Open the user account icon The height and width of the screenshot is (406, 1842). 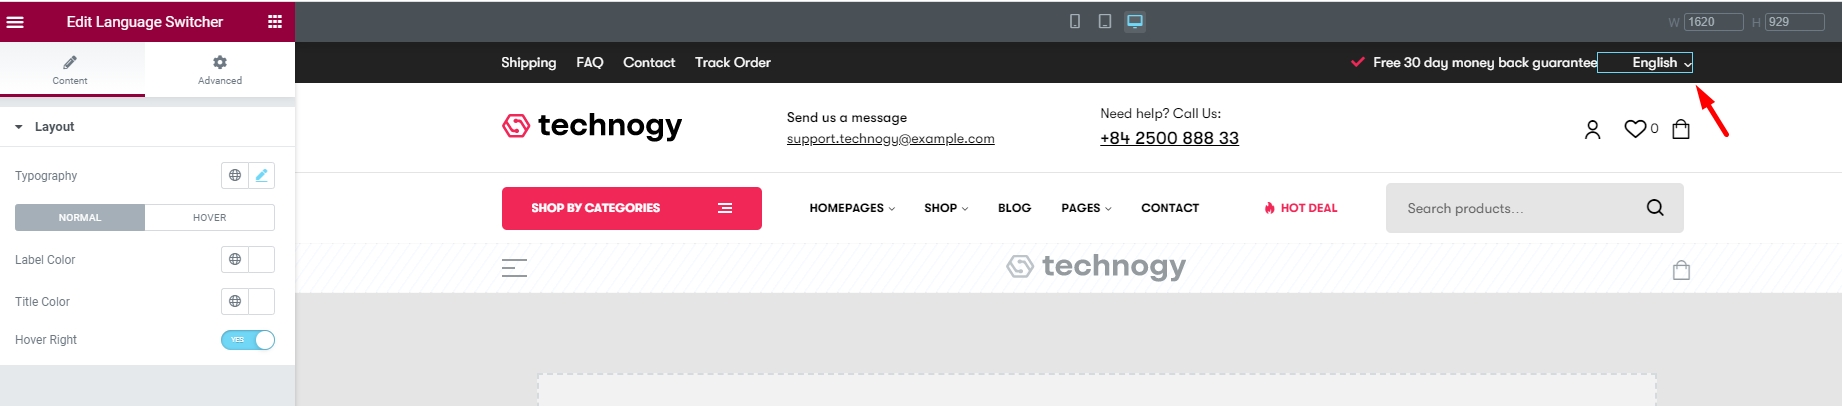click(1593, 129)
